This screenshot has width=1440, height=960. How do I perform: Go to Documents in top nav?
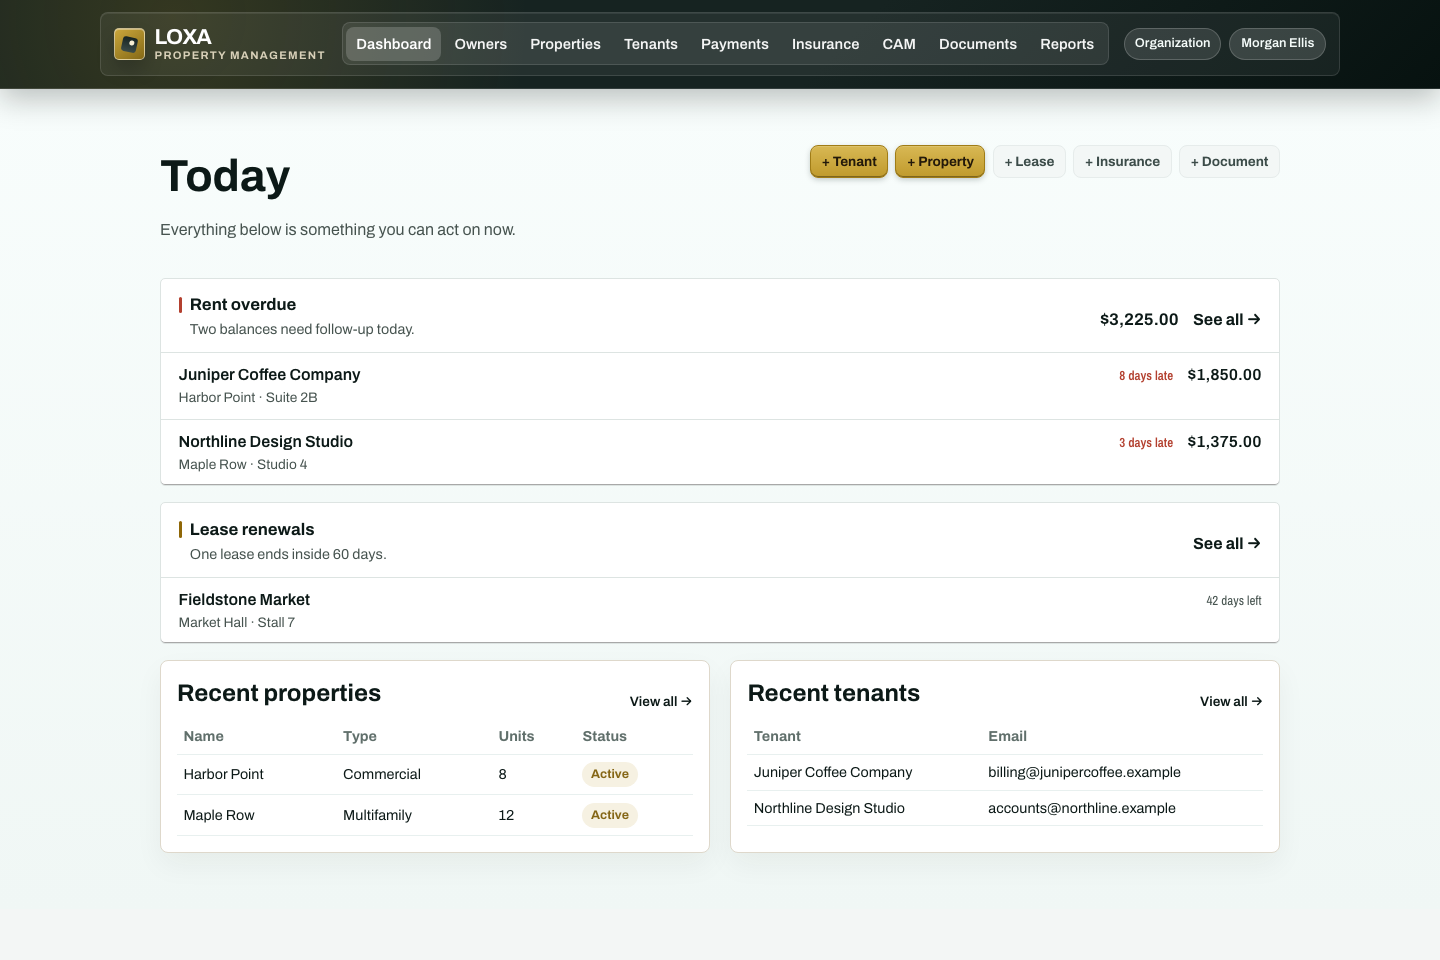pos(978,44)
